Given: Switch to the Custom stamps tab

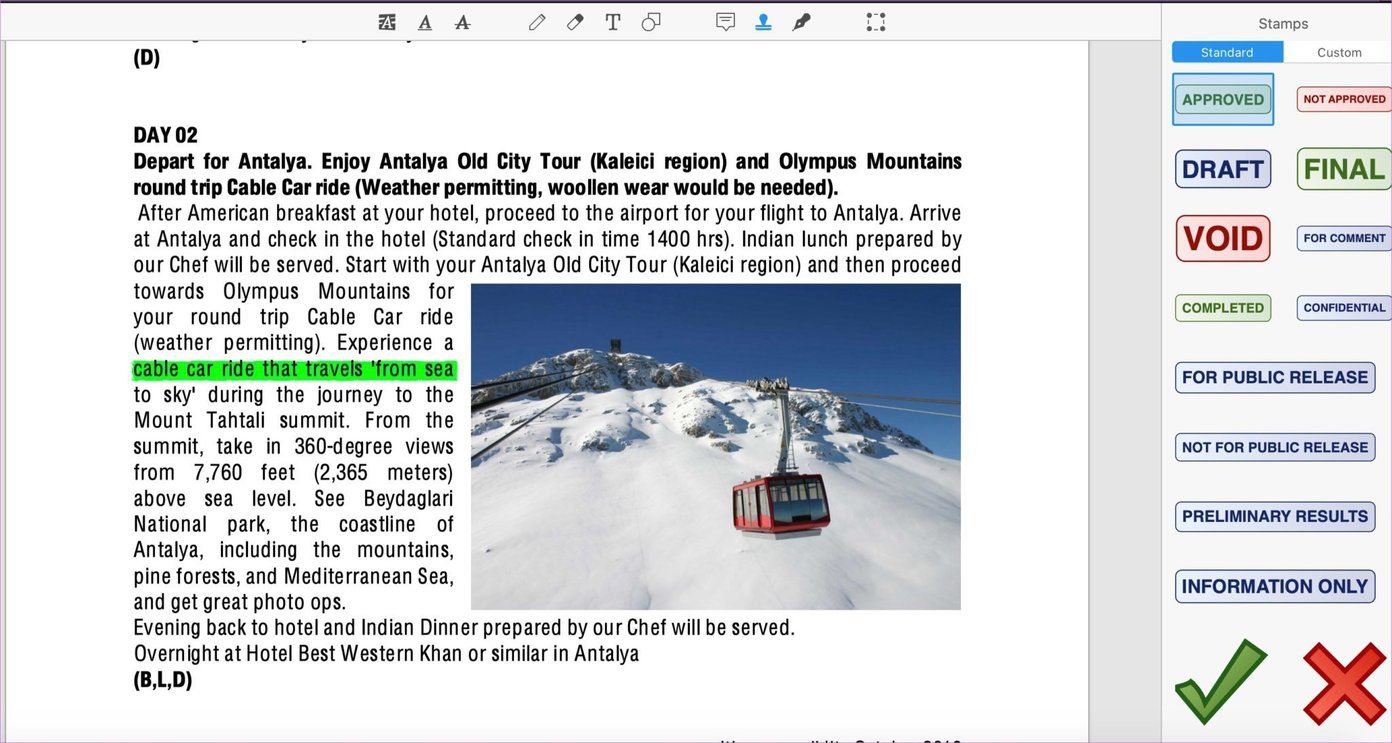Looking at the screenshot, I should (x=1338, y=52).
